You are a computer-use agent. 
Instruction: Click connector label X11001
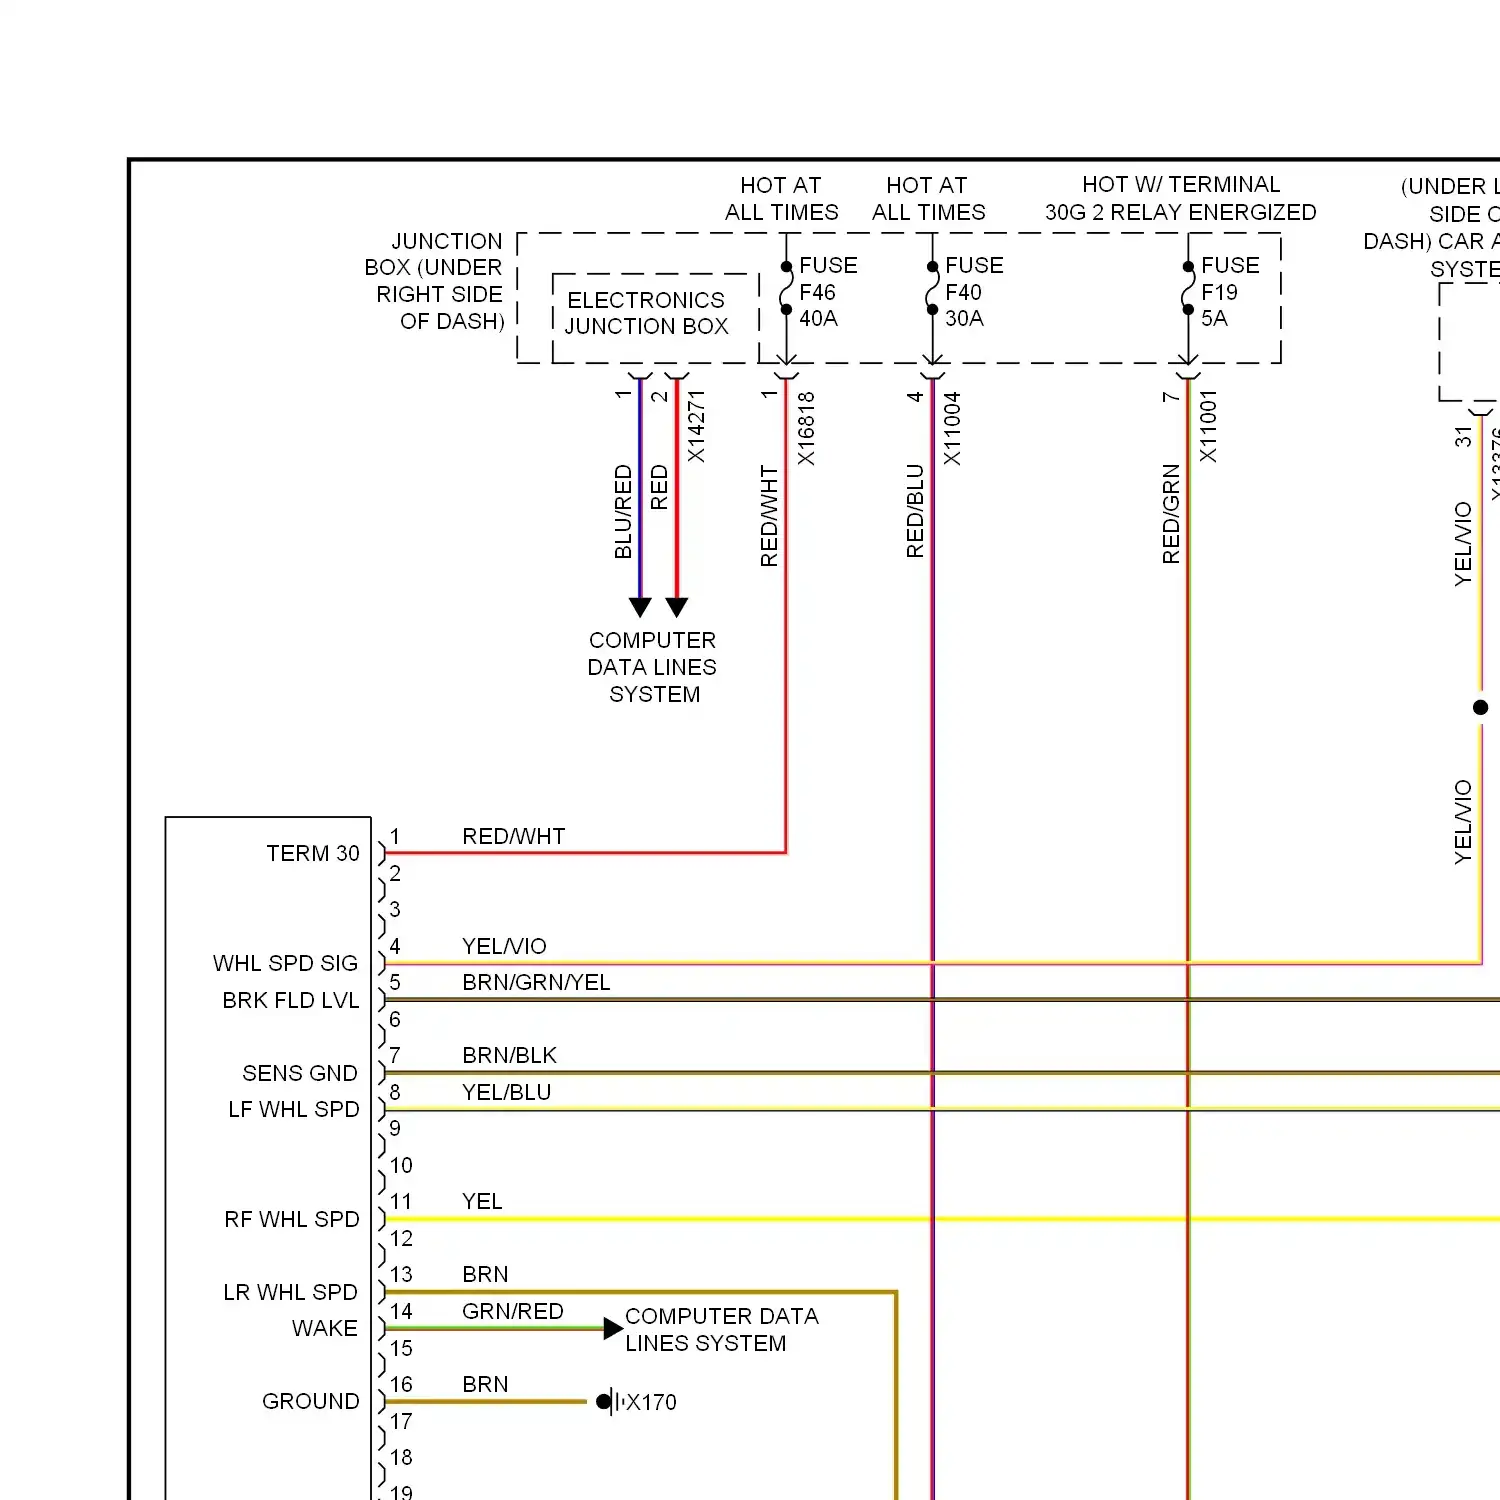pyautogui.click(x=1208, y=426)
